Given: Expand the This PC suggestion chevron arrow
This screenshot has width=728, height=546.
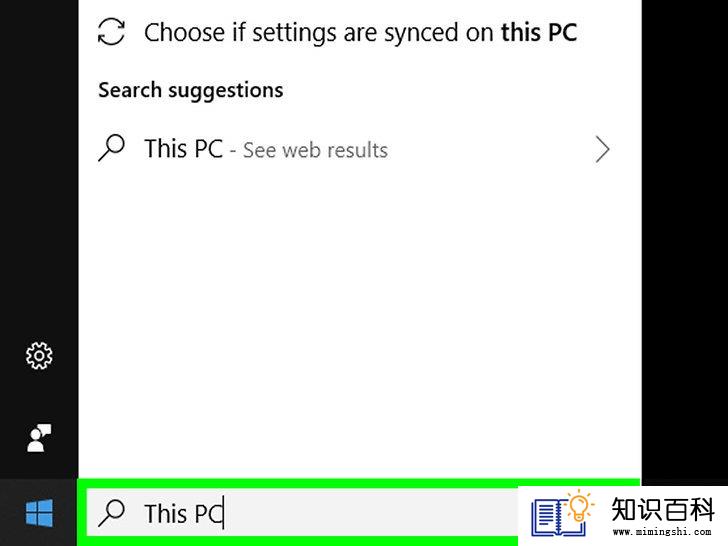Looking at the screenshot, I should 602,150.
